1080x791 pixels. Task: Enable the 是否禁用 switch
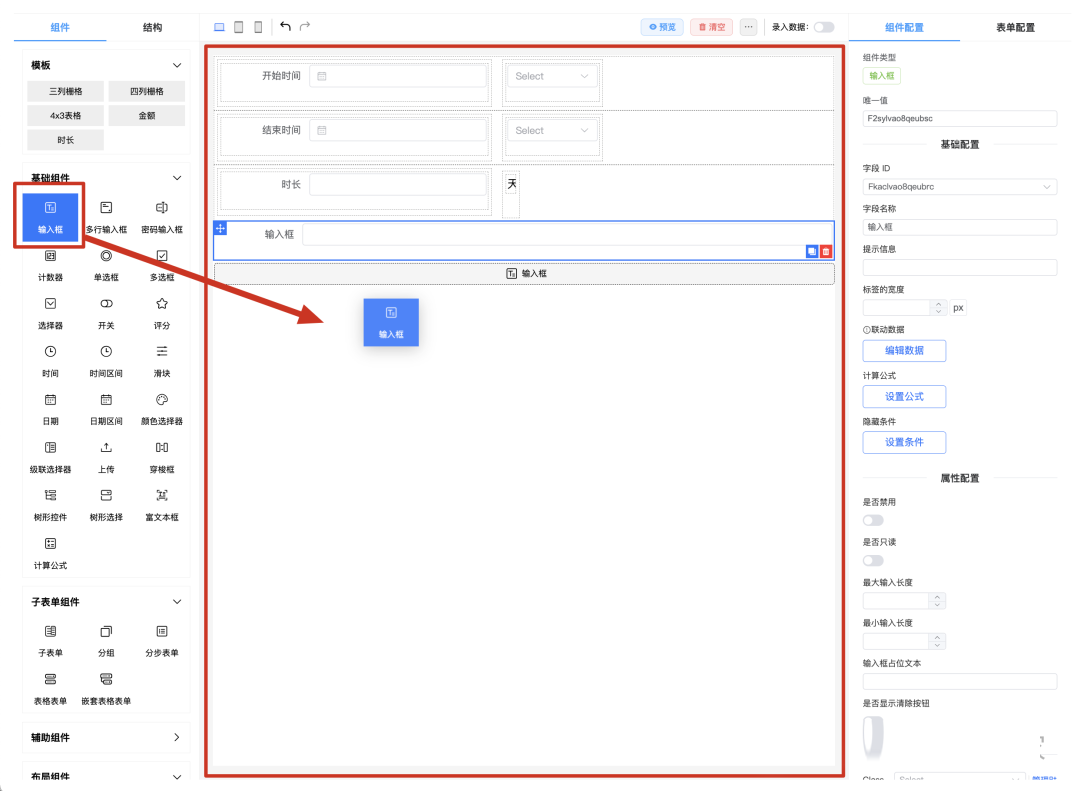point(873,520)
